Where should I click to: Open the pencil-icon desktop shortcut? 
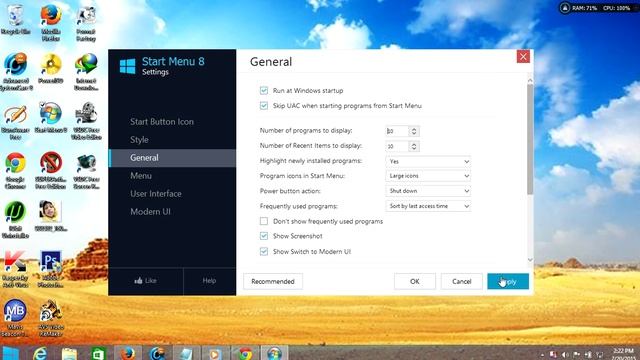[x=16, y=122]
